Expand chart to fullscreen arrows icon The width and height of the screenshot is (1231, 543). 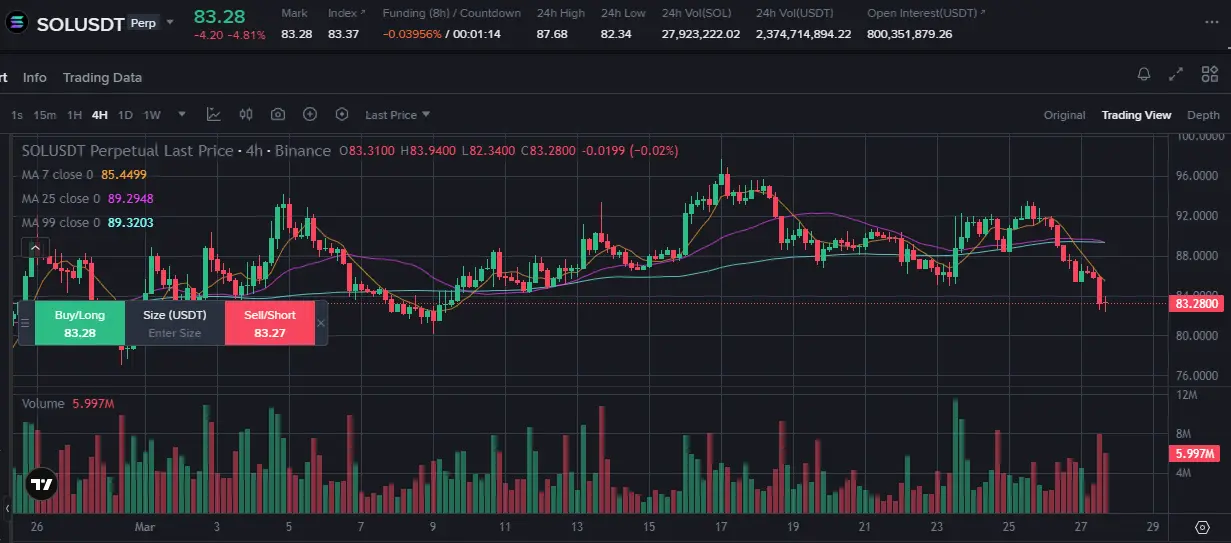click(x=1177, y=74)
